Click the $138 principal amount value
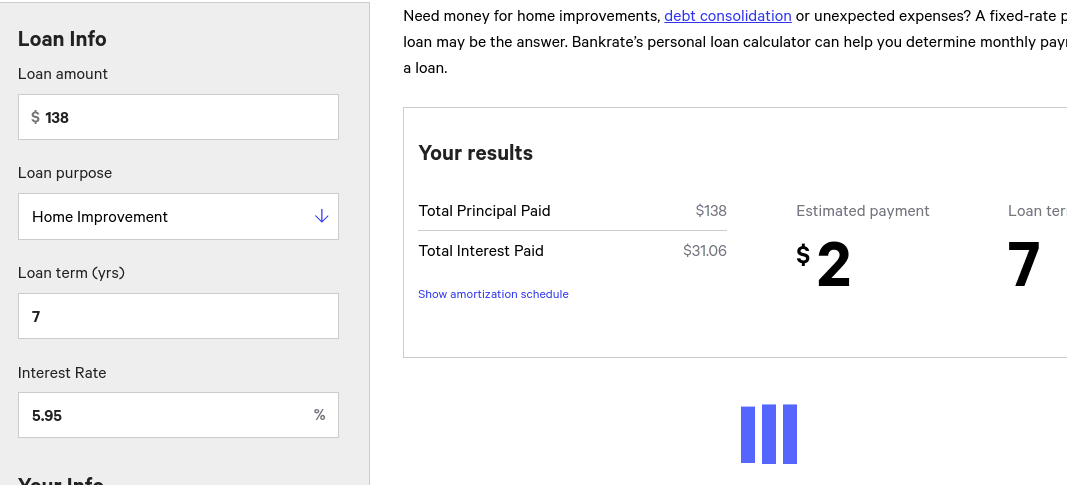 pyautogui.click(x=711, y=211)
